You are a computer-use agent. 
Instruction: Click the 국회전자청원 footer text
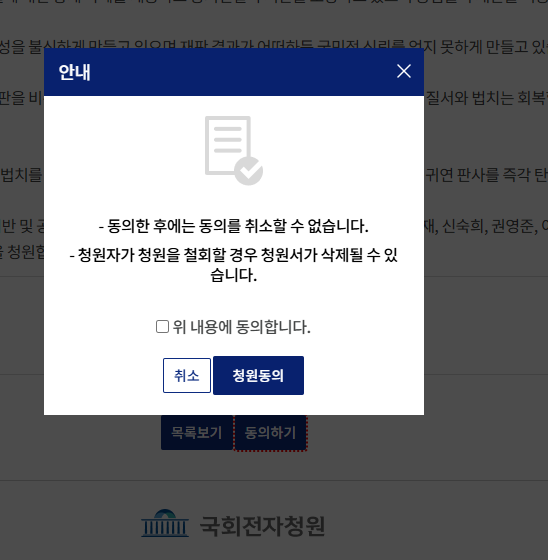pyautogui.click(x=262, y=526)
